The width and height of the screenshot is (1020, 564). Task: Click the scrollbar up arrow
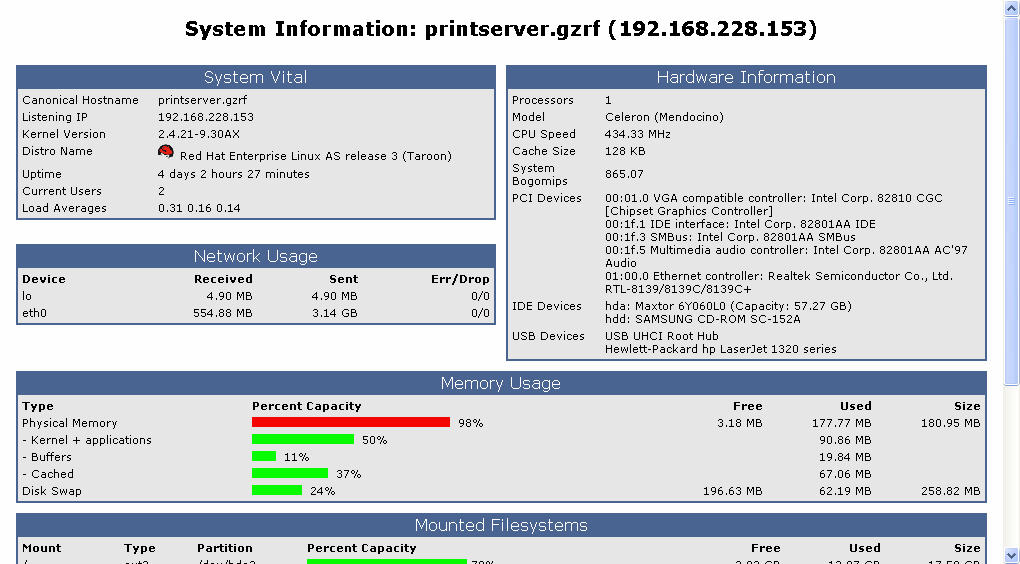1011,9
